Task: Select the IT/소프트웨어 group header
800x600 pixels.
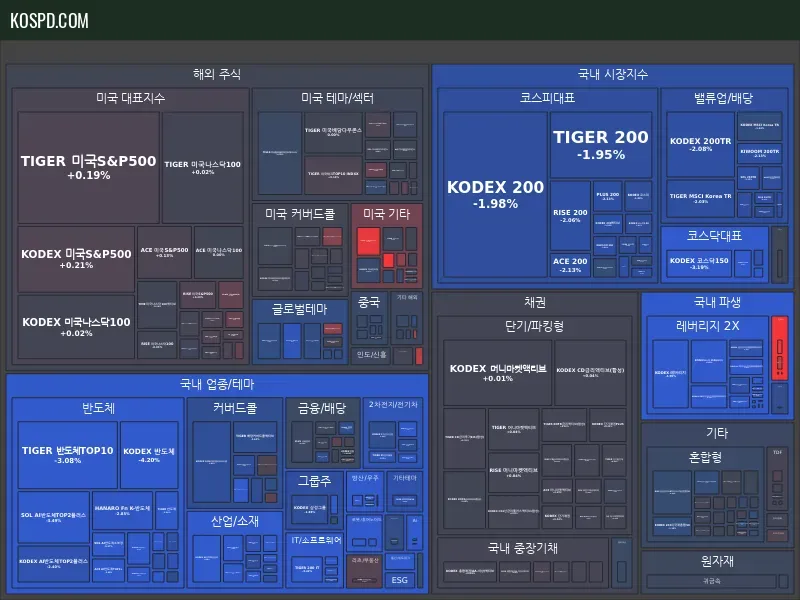Action: (x=316, y=540)
